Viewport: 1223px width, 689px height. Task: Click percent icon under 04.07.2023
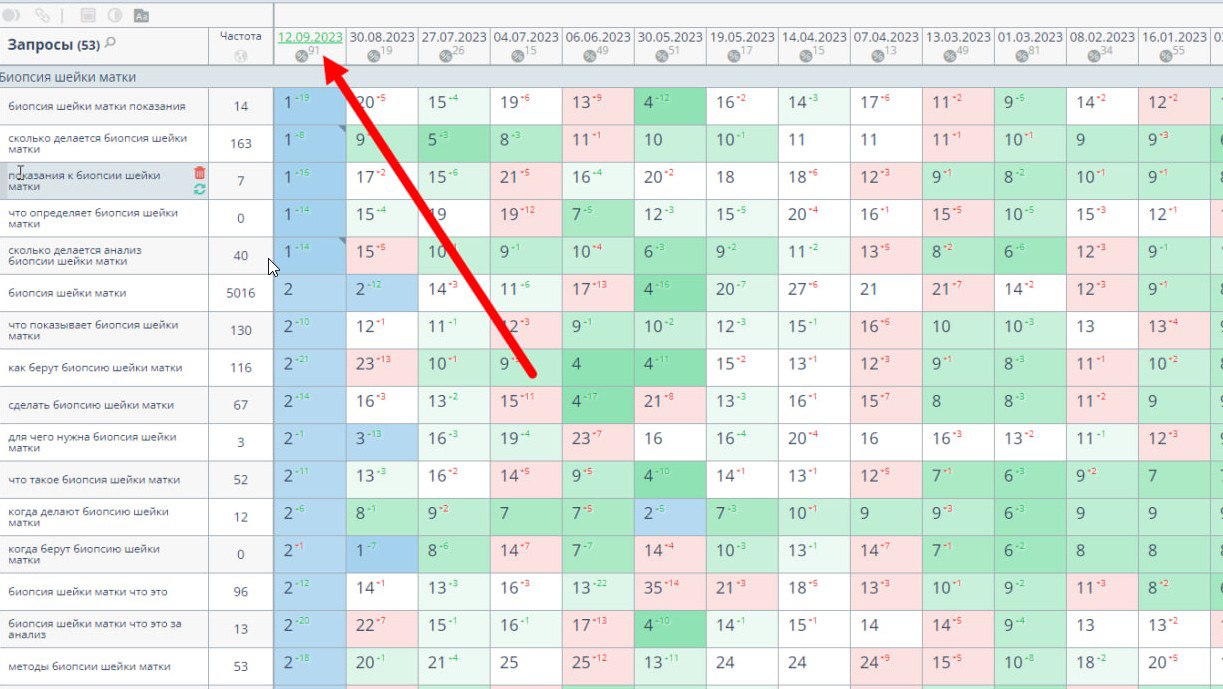tap(518, 56)
